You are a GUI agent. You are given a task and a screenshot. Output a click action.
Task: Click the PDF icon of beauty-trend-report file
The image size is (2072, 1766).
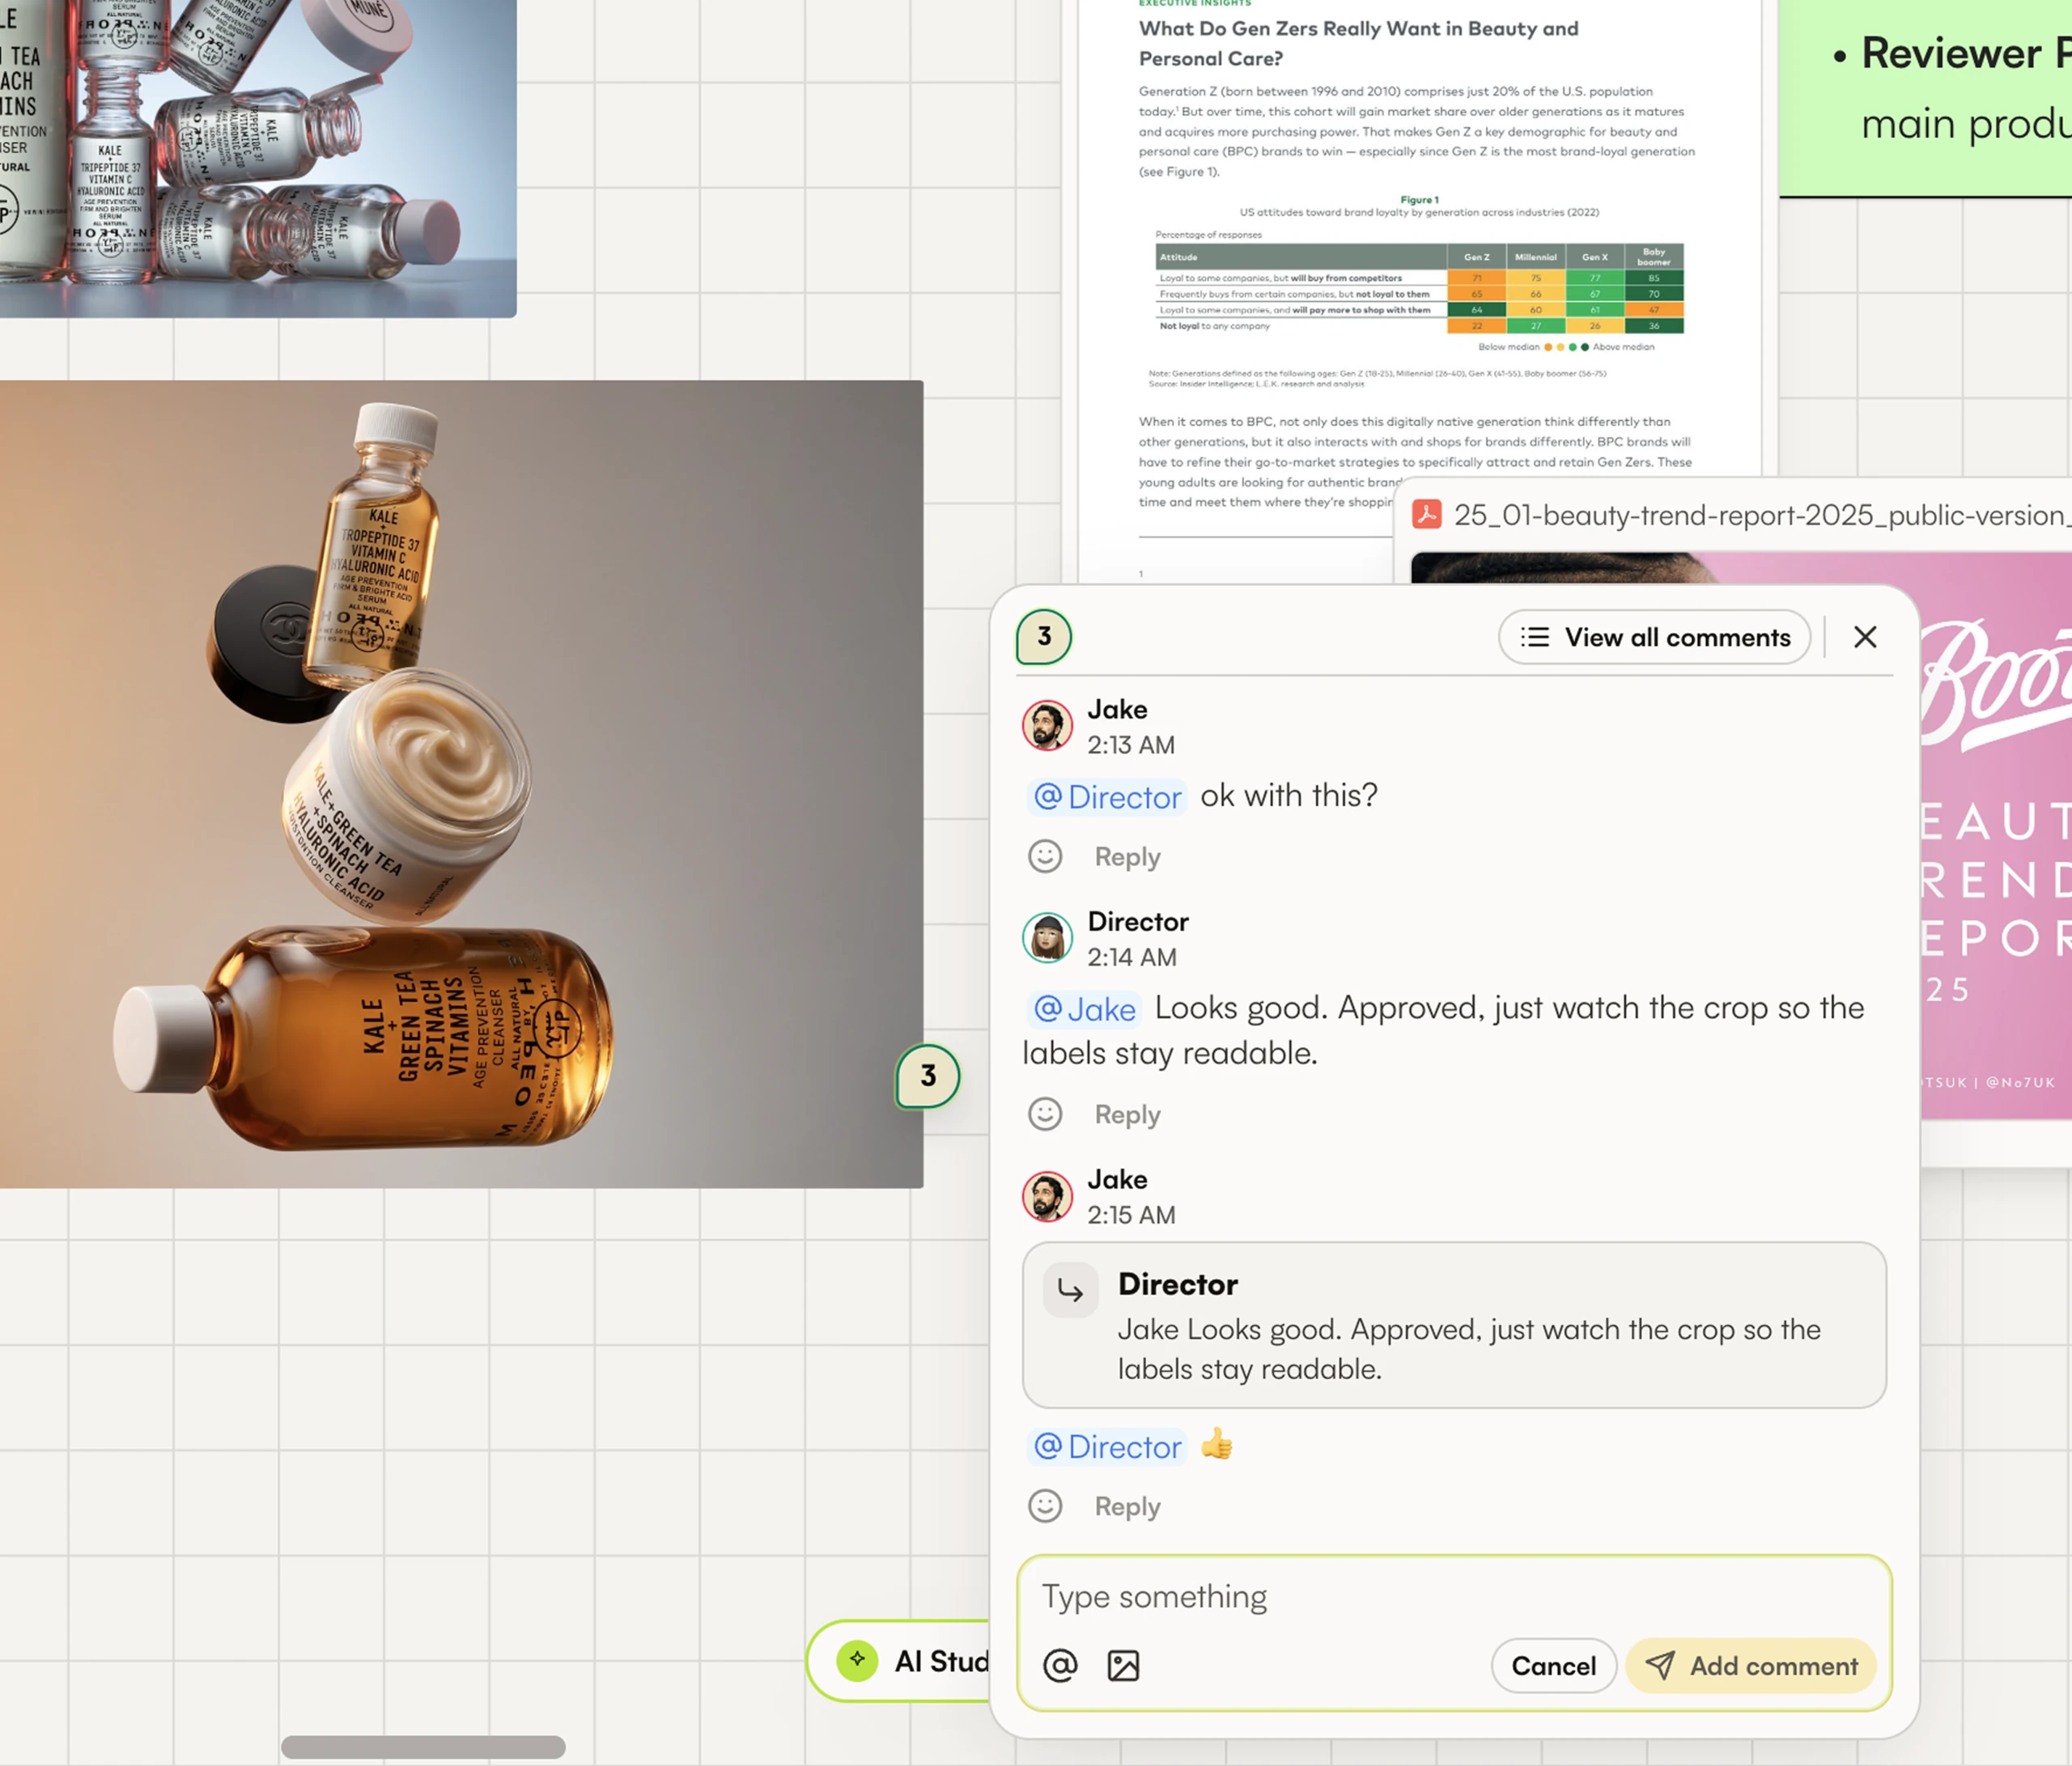[x=1426, y=514]
